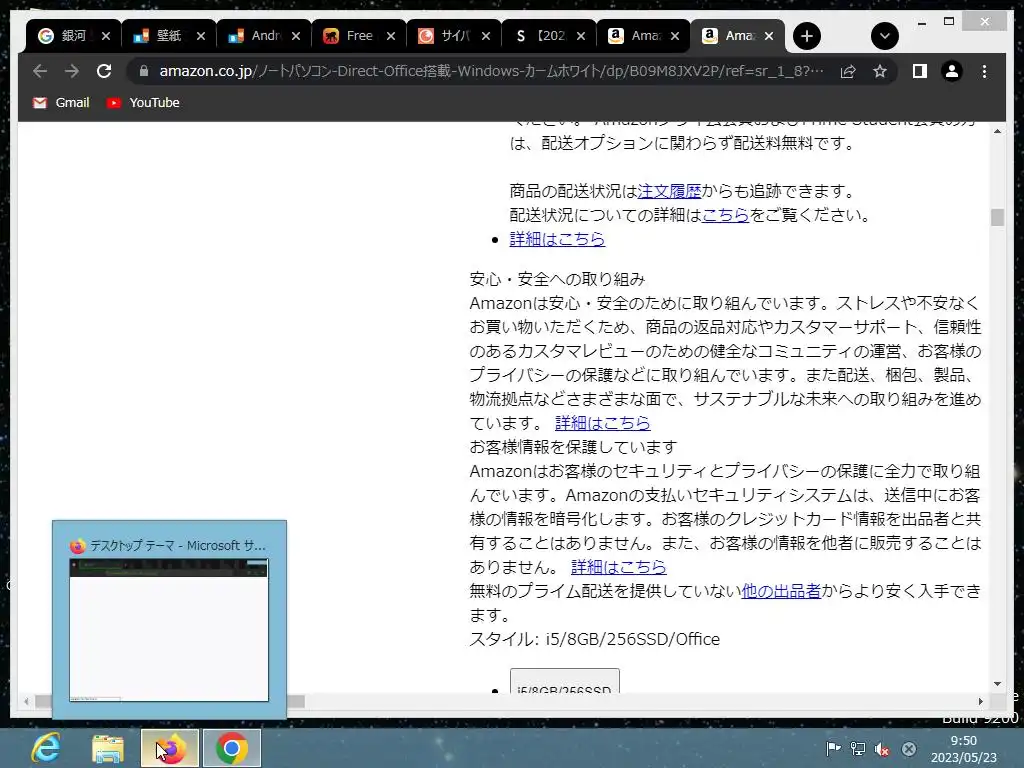This screenshot has width=1024, height=768.
Task: Click the お客様情報を保護しています heading
Action: 573,447
